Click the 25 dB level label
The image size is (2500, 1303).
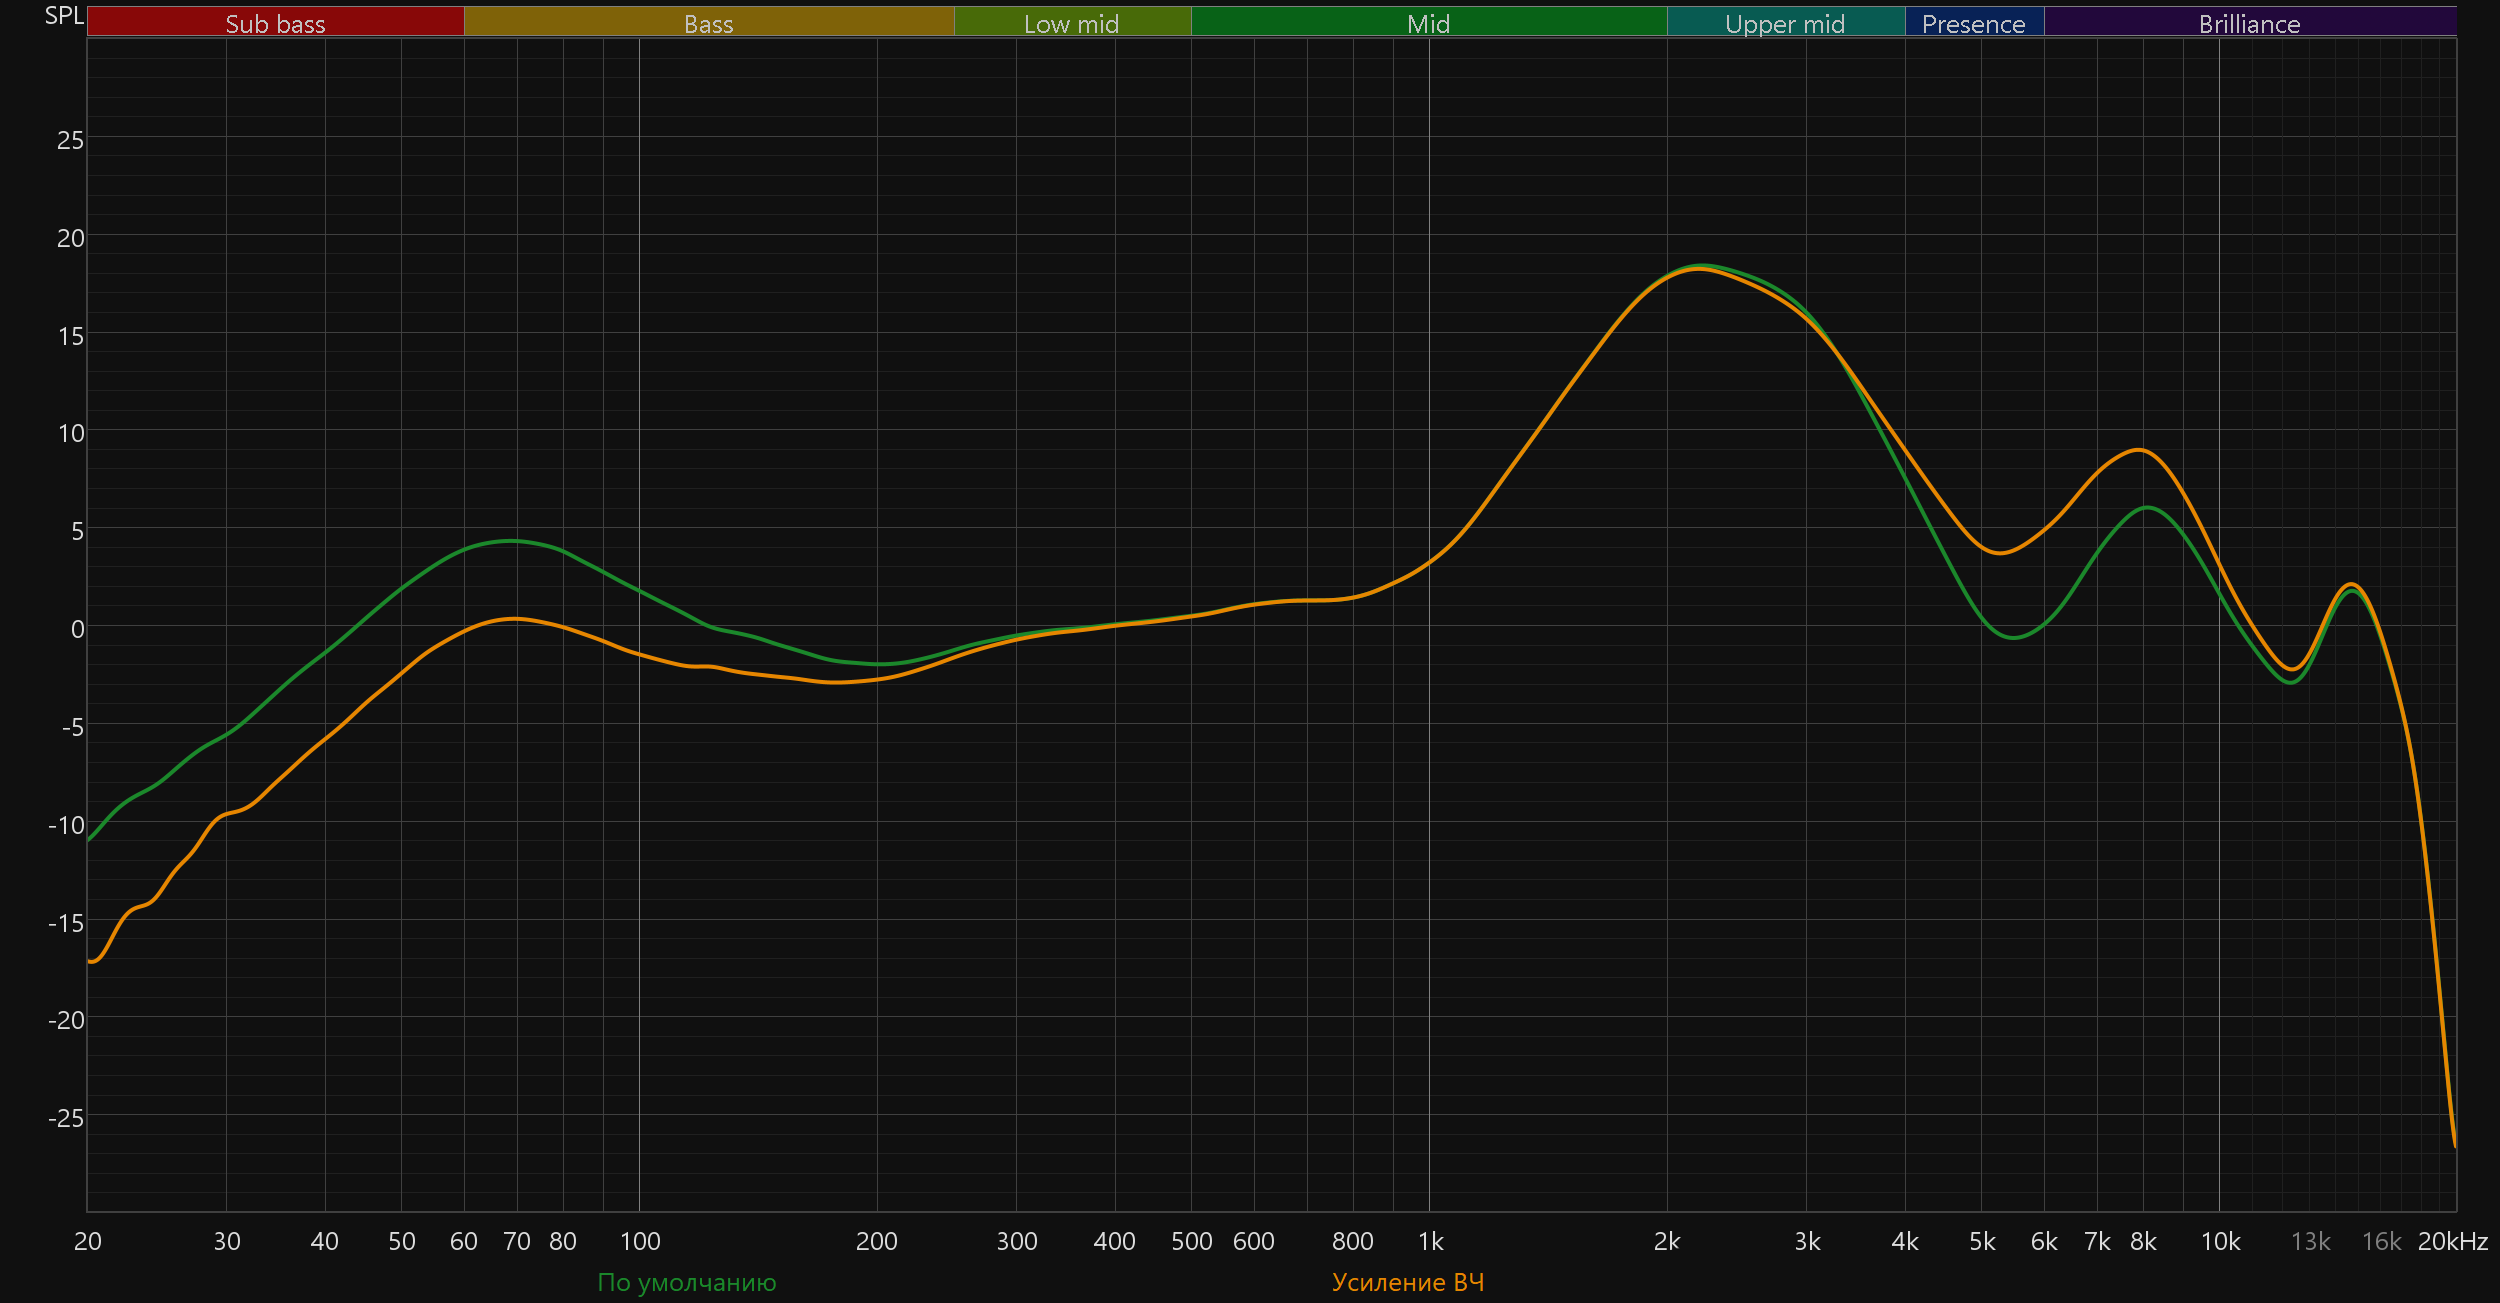pyautogui.click(x=70, y=140)
